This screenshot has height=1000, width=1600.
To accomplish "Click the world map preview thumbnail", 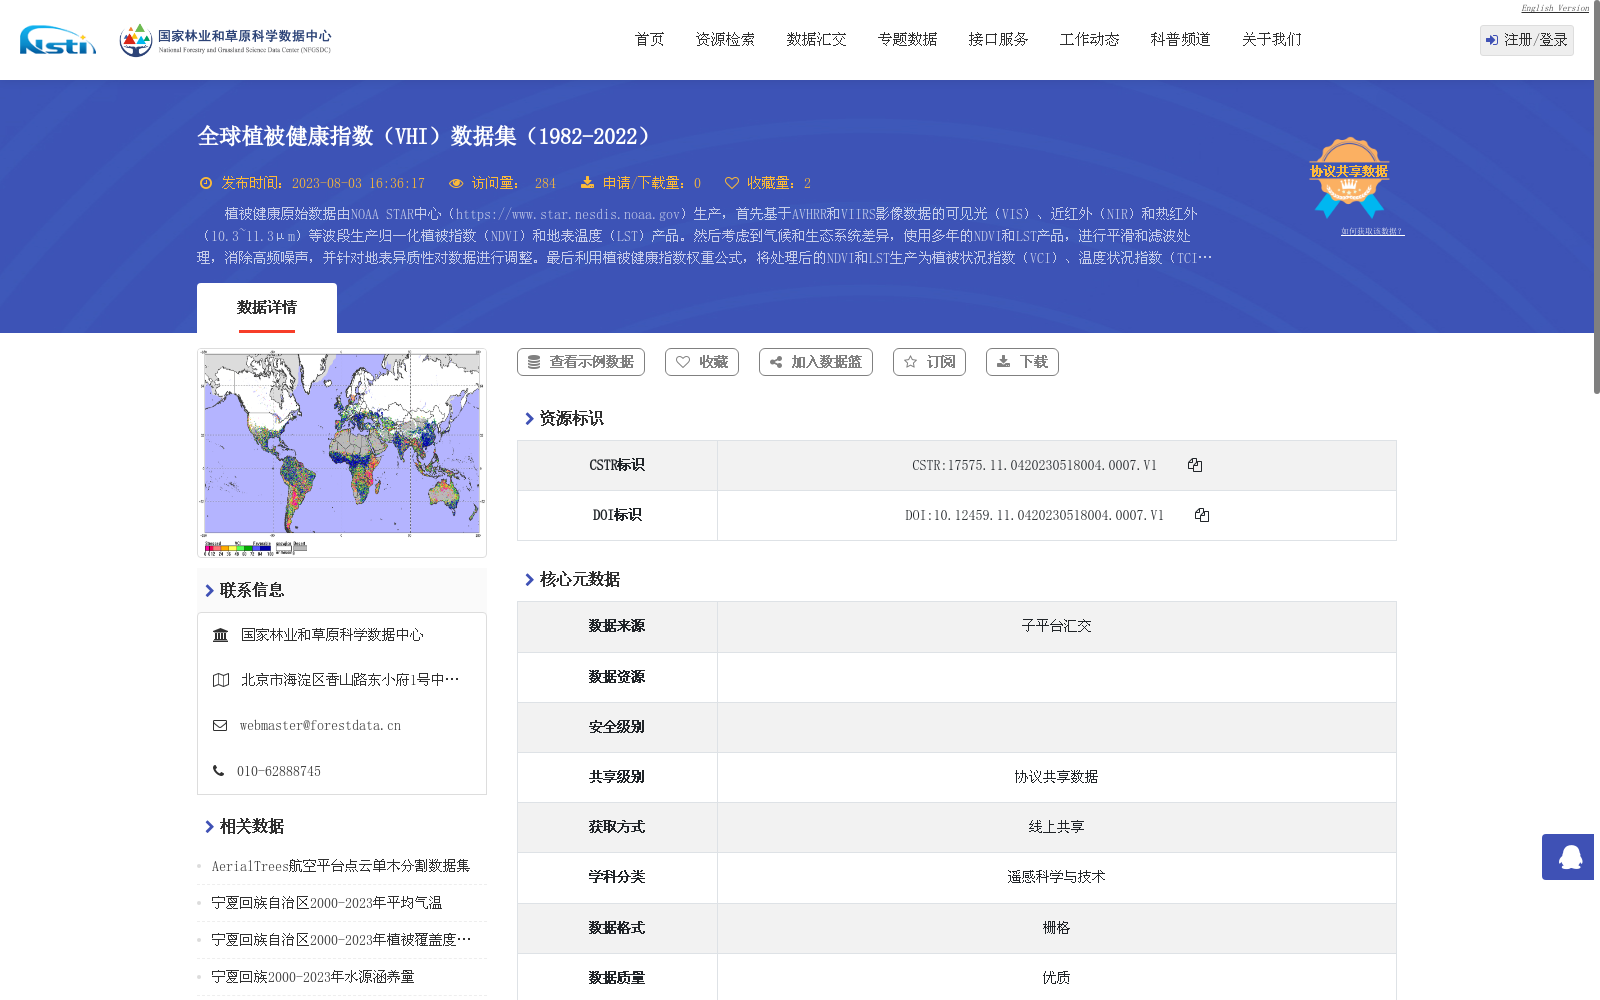I will (x=342, y=452).
